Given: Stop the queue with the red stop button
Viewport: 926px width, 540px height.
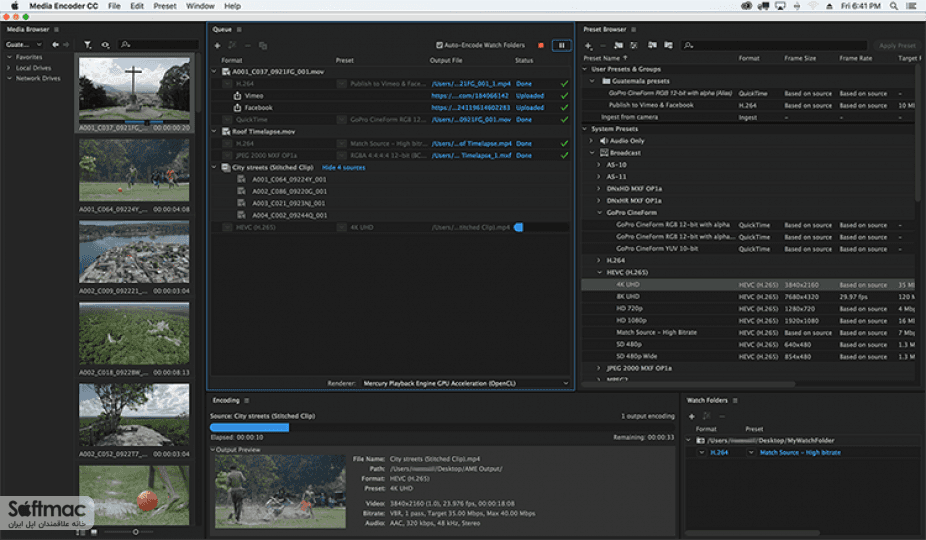Looking at the screenshot, I should (x=541, y=45).
